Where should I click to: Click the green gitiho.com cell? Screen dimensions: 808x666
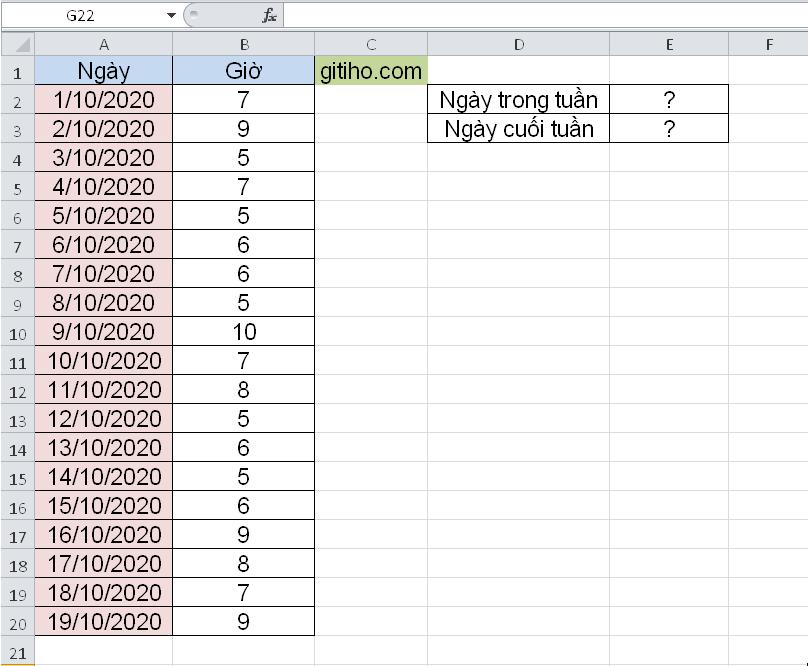370,71
